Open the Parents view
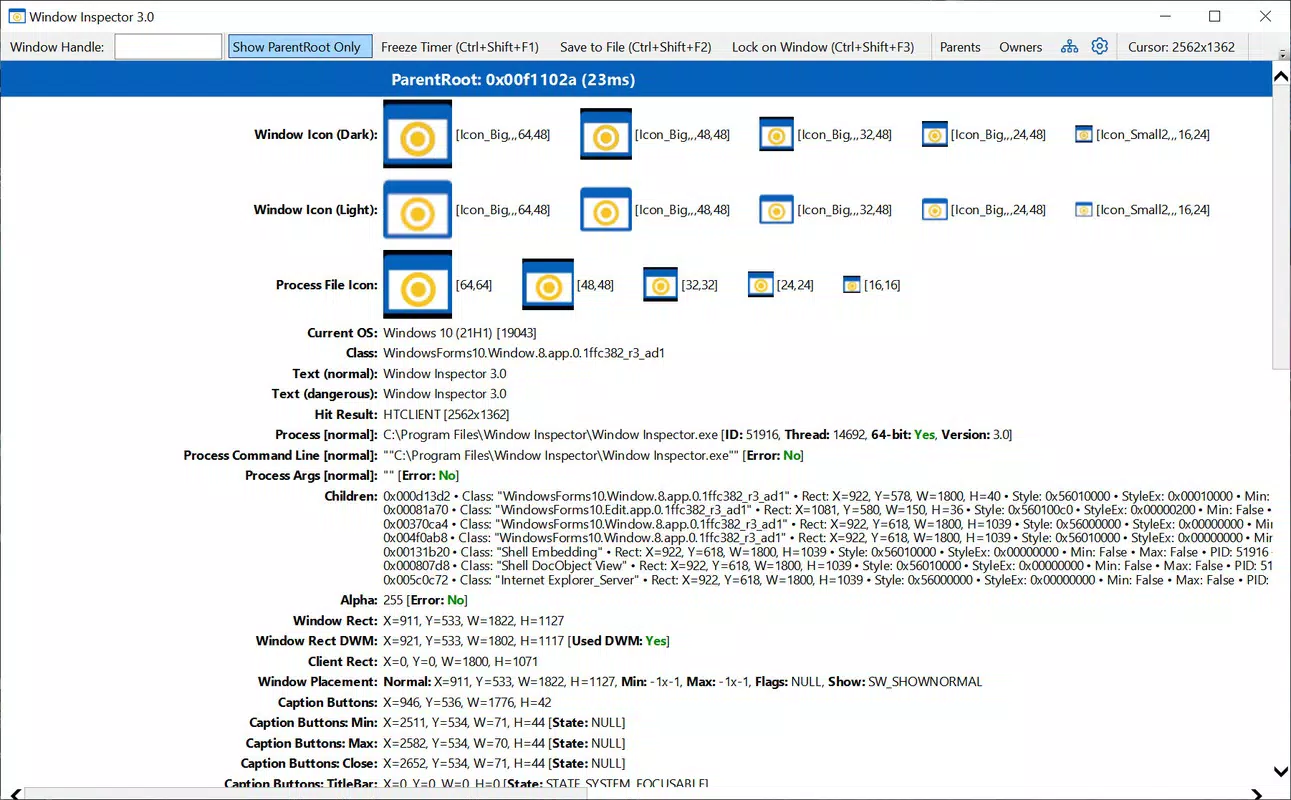 [x=960, y=47]
